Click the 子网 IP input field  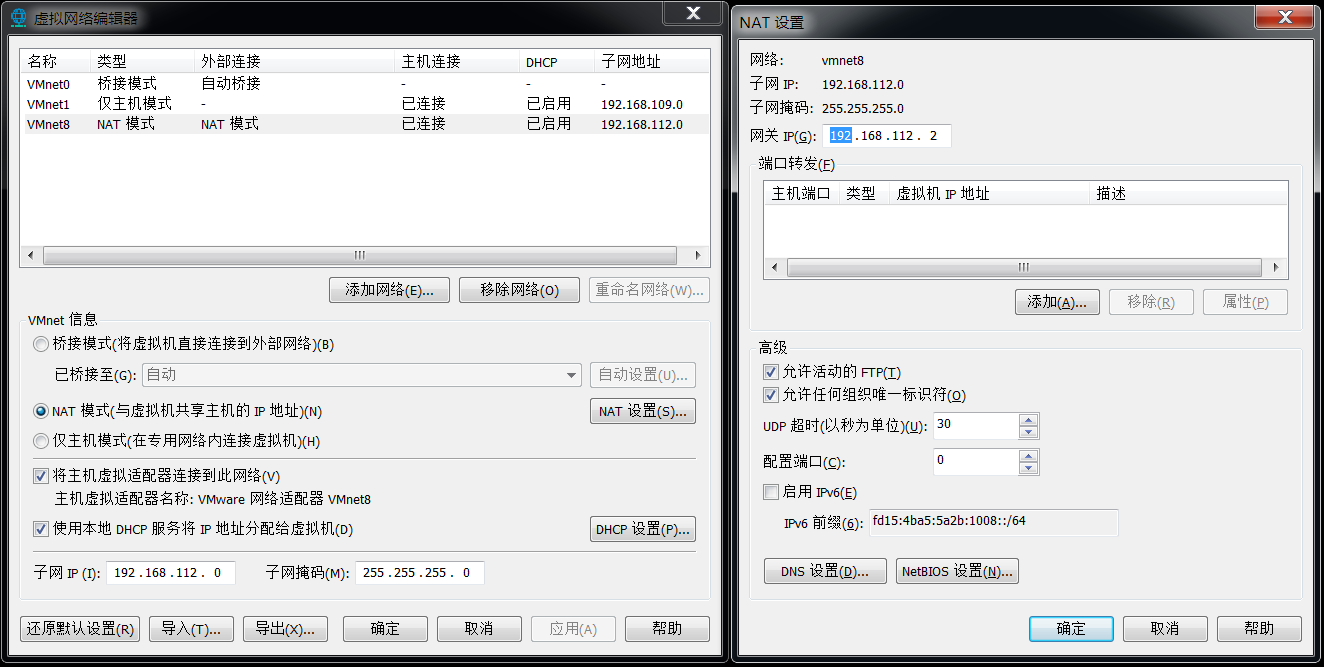[x=171, y=573]
